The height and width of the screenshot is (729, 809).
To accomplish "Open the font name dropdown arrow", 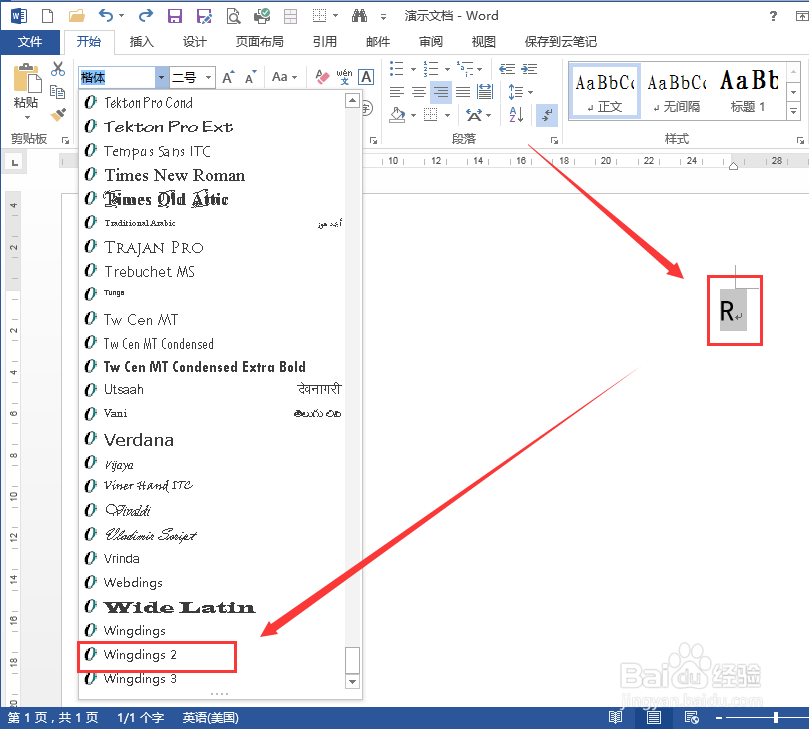I will (161, 77).
